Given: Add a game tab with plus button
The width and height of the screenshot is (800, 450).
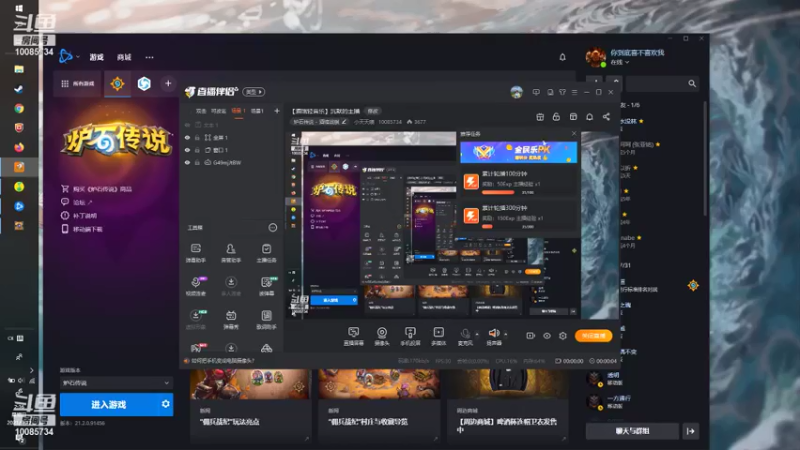Looking at the screenshot, I should (x=168, y=83).
